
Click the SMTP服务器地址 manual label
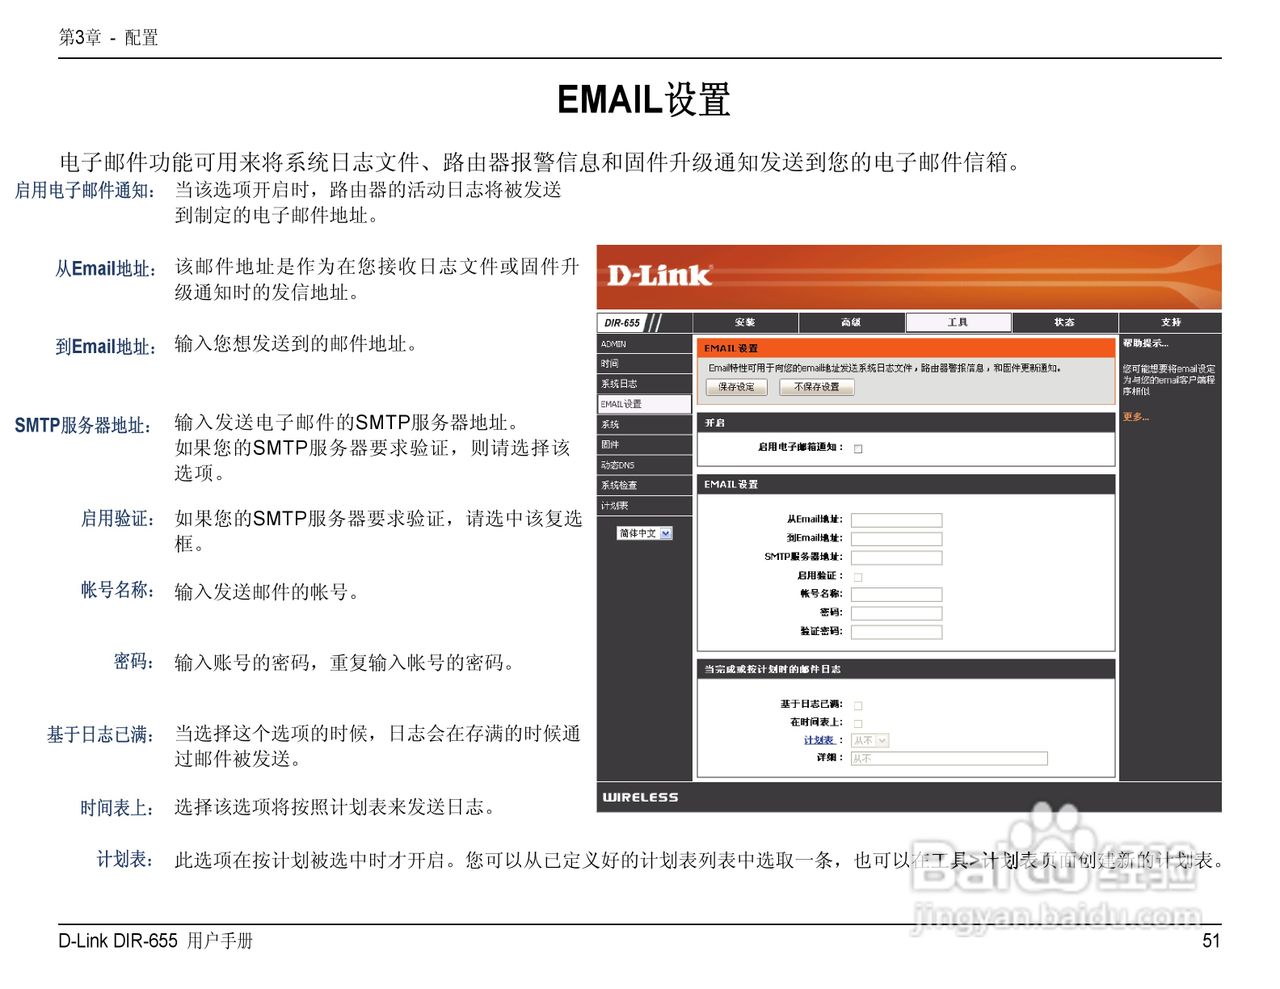coord(84,425)
